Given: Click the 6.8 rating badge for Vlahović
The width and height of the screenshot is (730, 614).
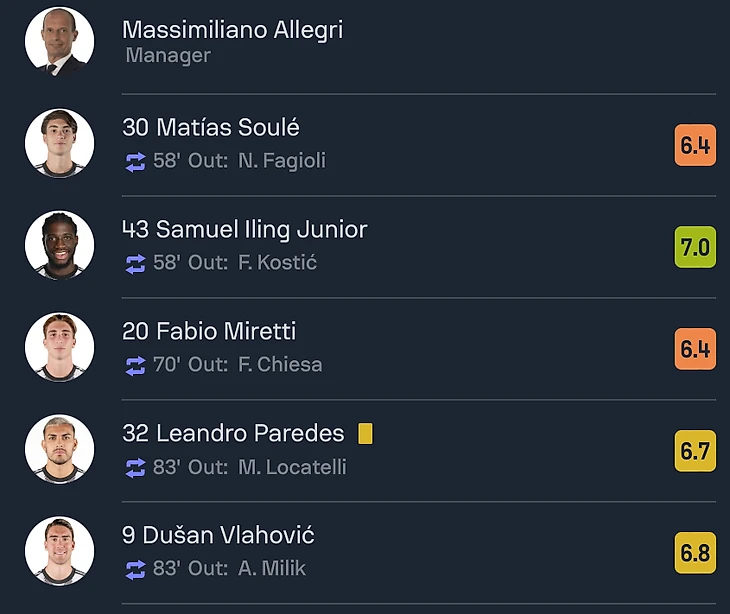Looking at the screenshot, I should click(x=695, y=553).
